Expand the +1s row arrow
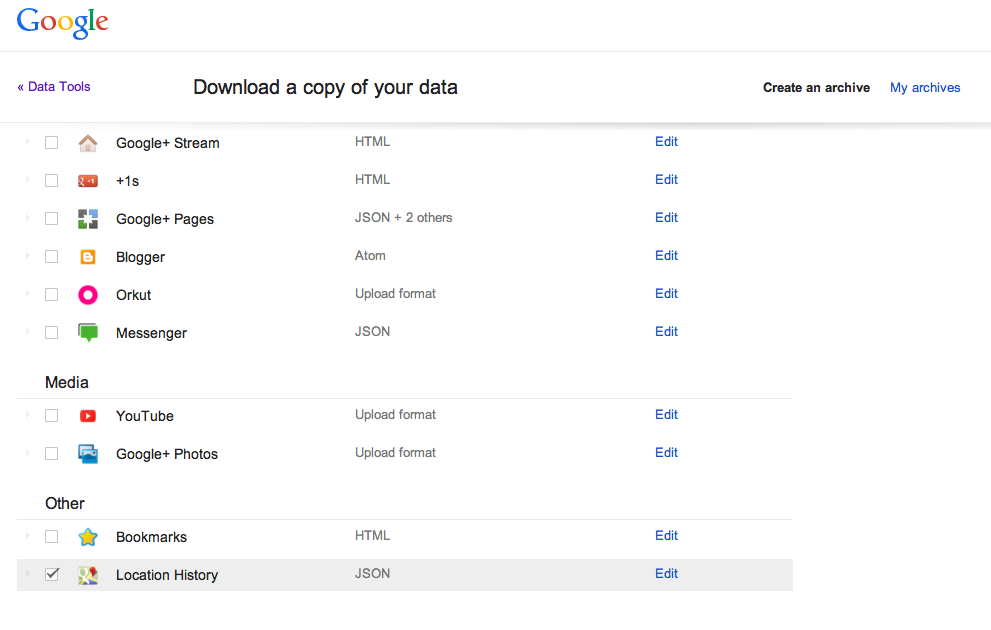 pyautogui.click(x=28, y=179)
